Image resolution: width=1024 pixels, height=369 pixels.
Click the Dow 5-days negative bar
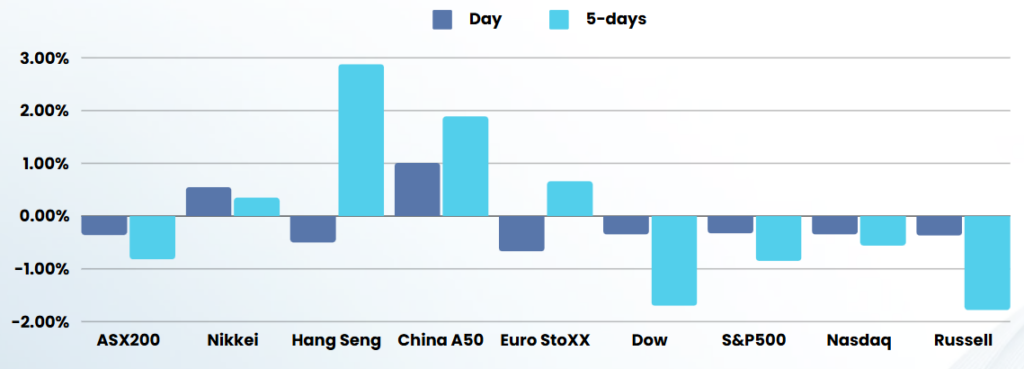674,261
